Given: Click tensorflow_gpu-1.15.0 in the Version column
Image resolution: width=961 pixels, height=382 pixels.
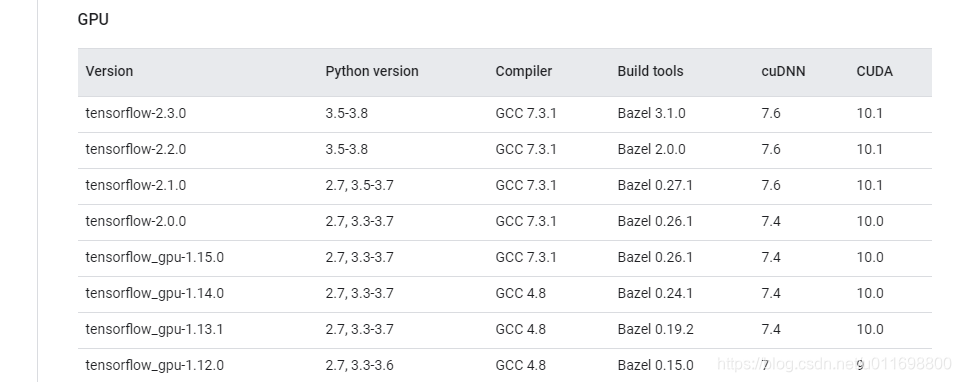Looking at the screenshot, I should coord(154,258).
